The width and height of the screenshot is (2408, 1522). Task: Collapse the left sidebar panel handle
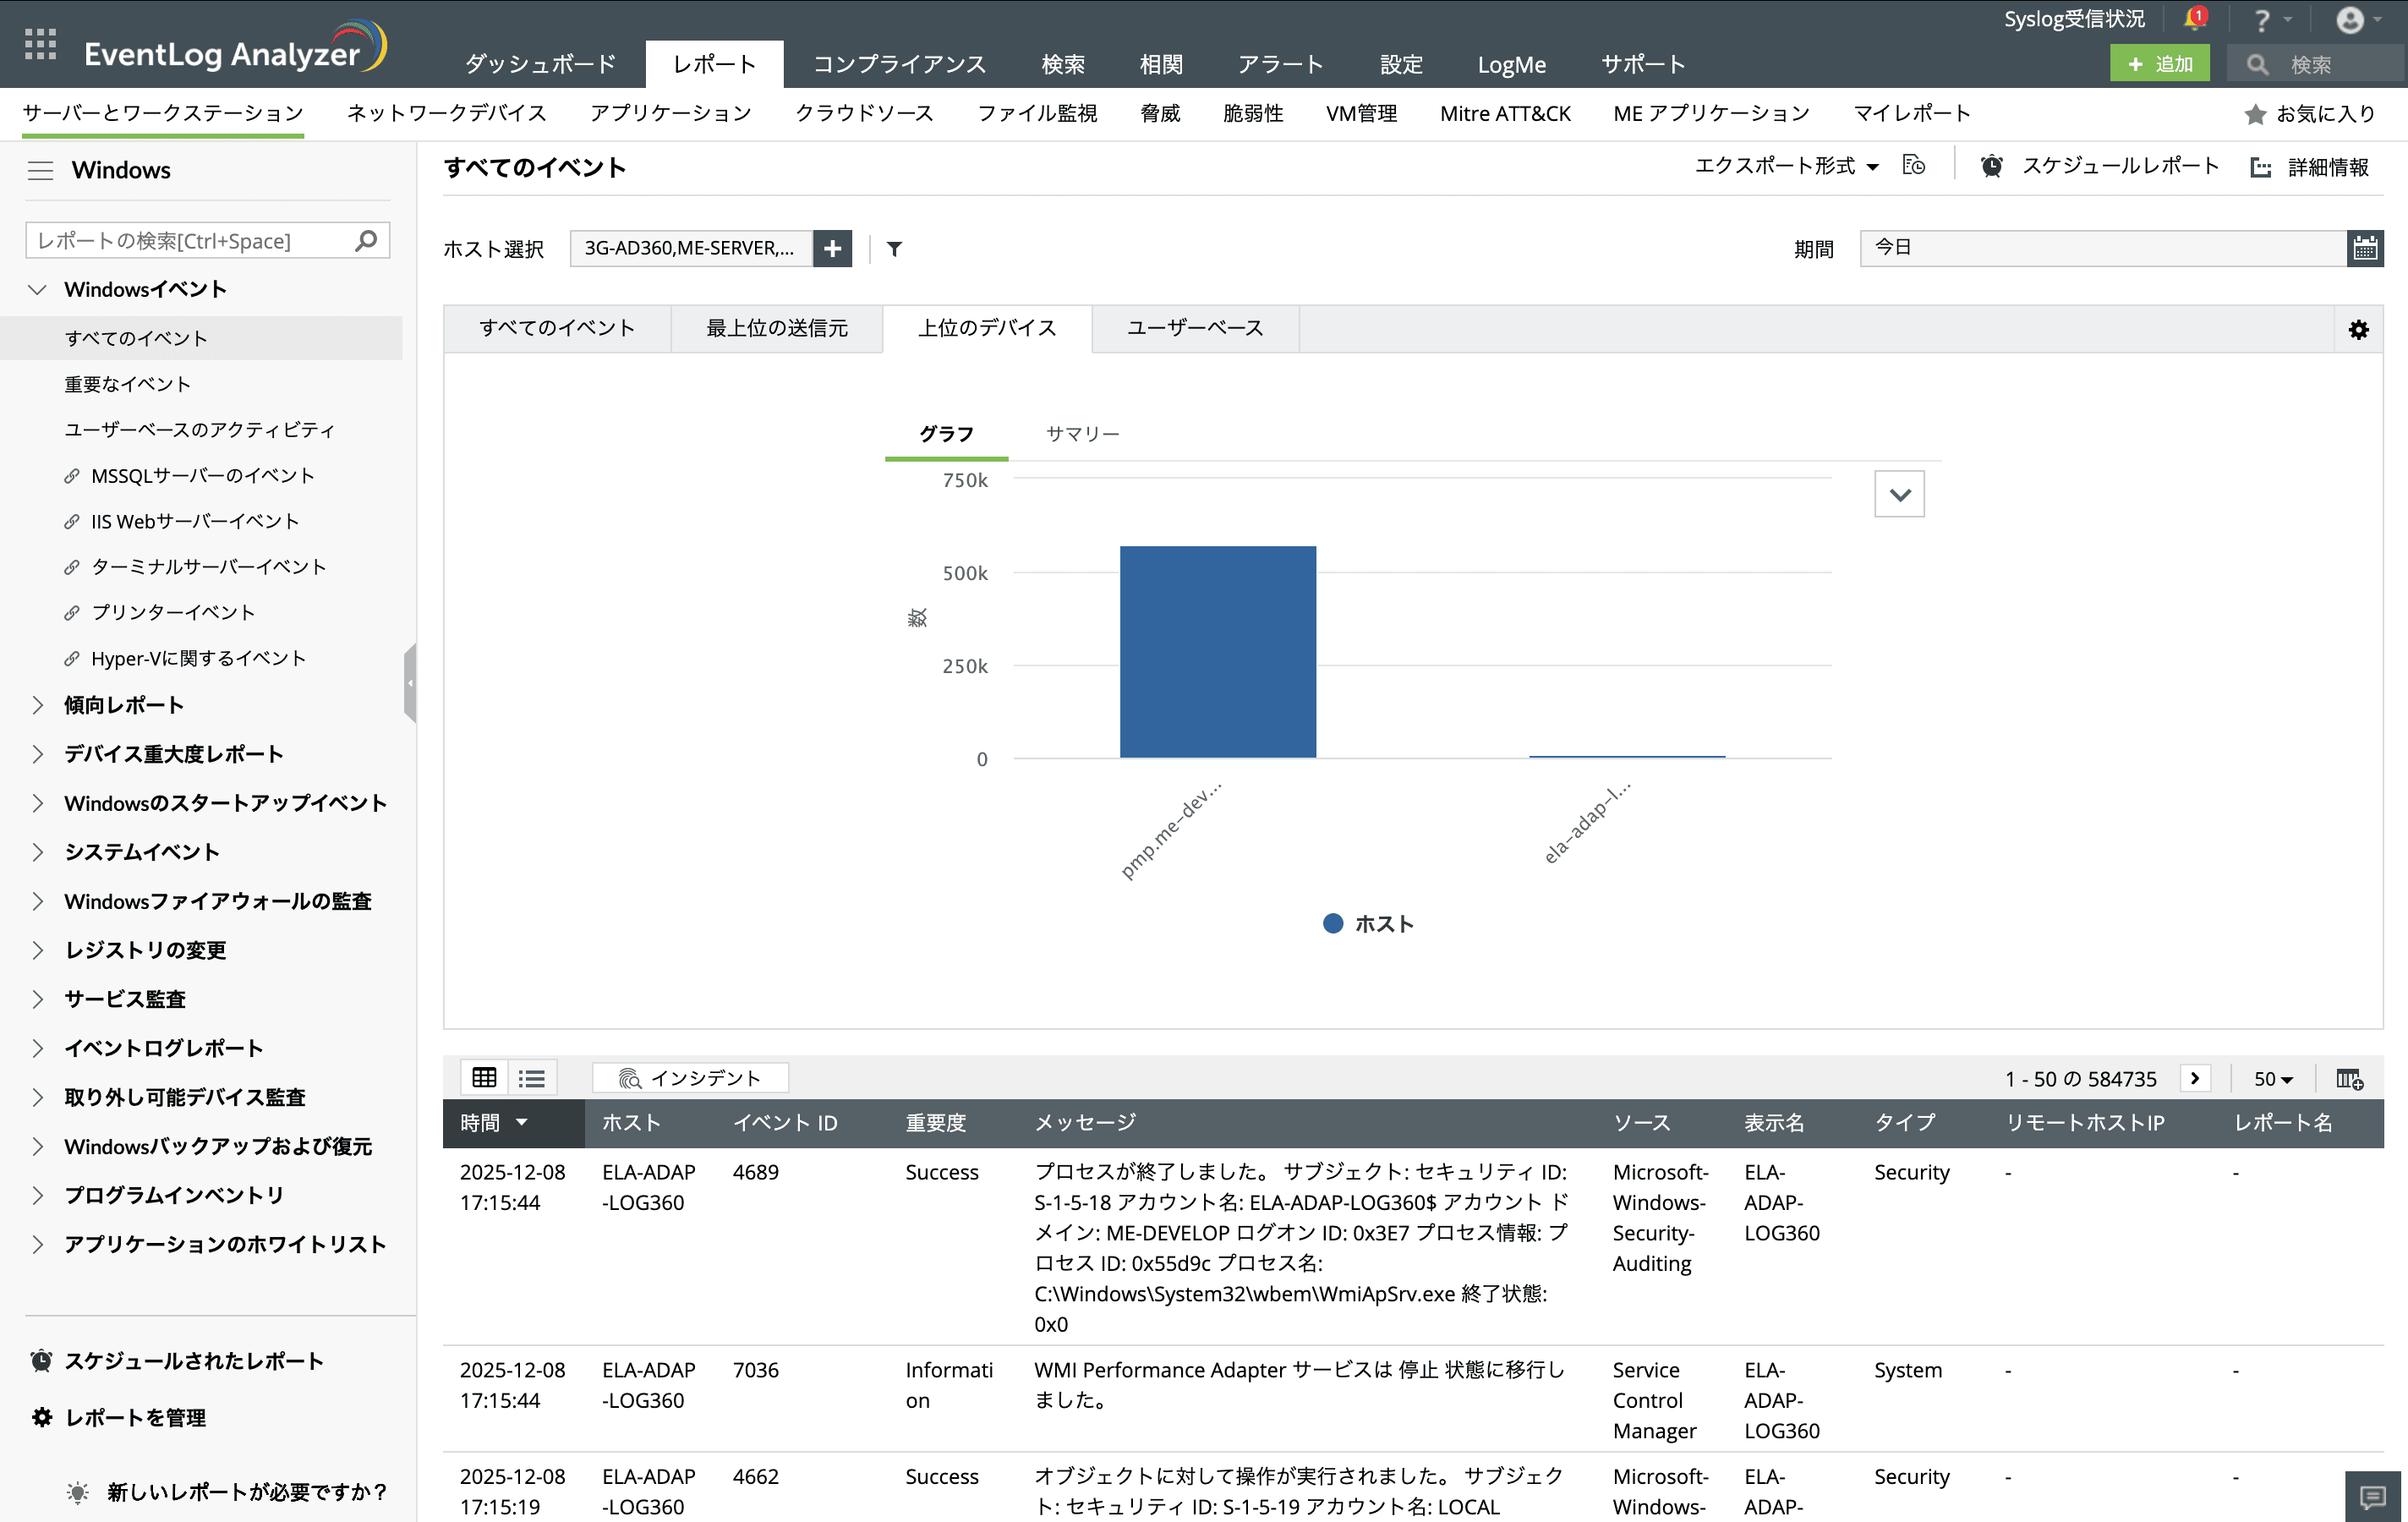click(410, 683)
